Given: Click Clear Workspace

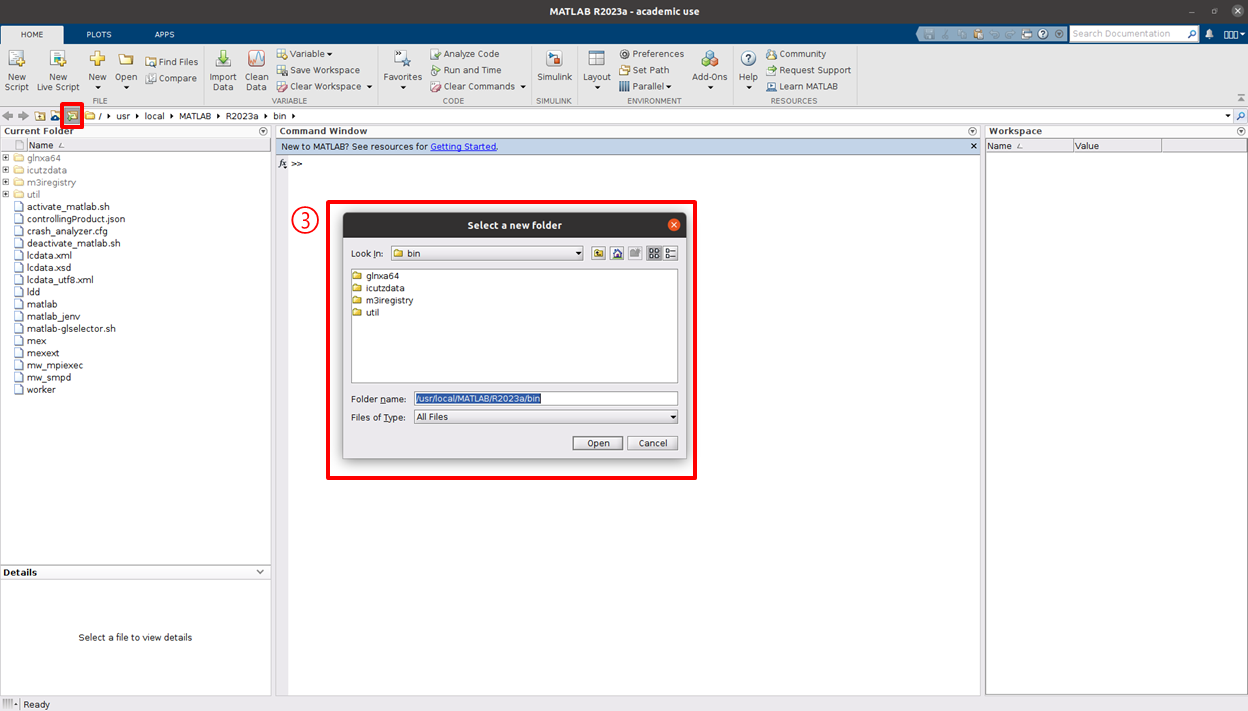Looking at the screenshot, I should [319, 86].
